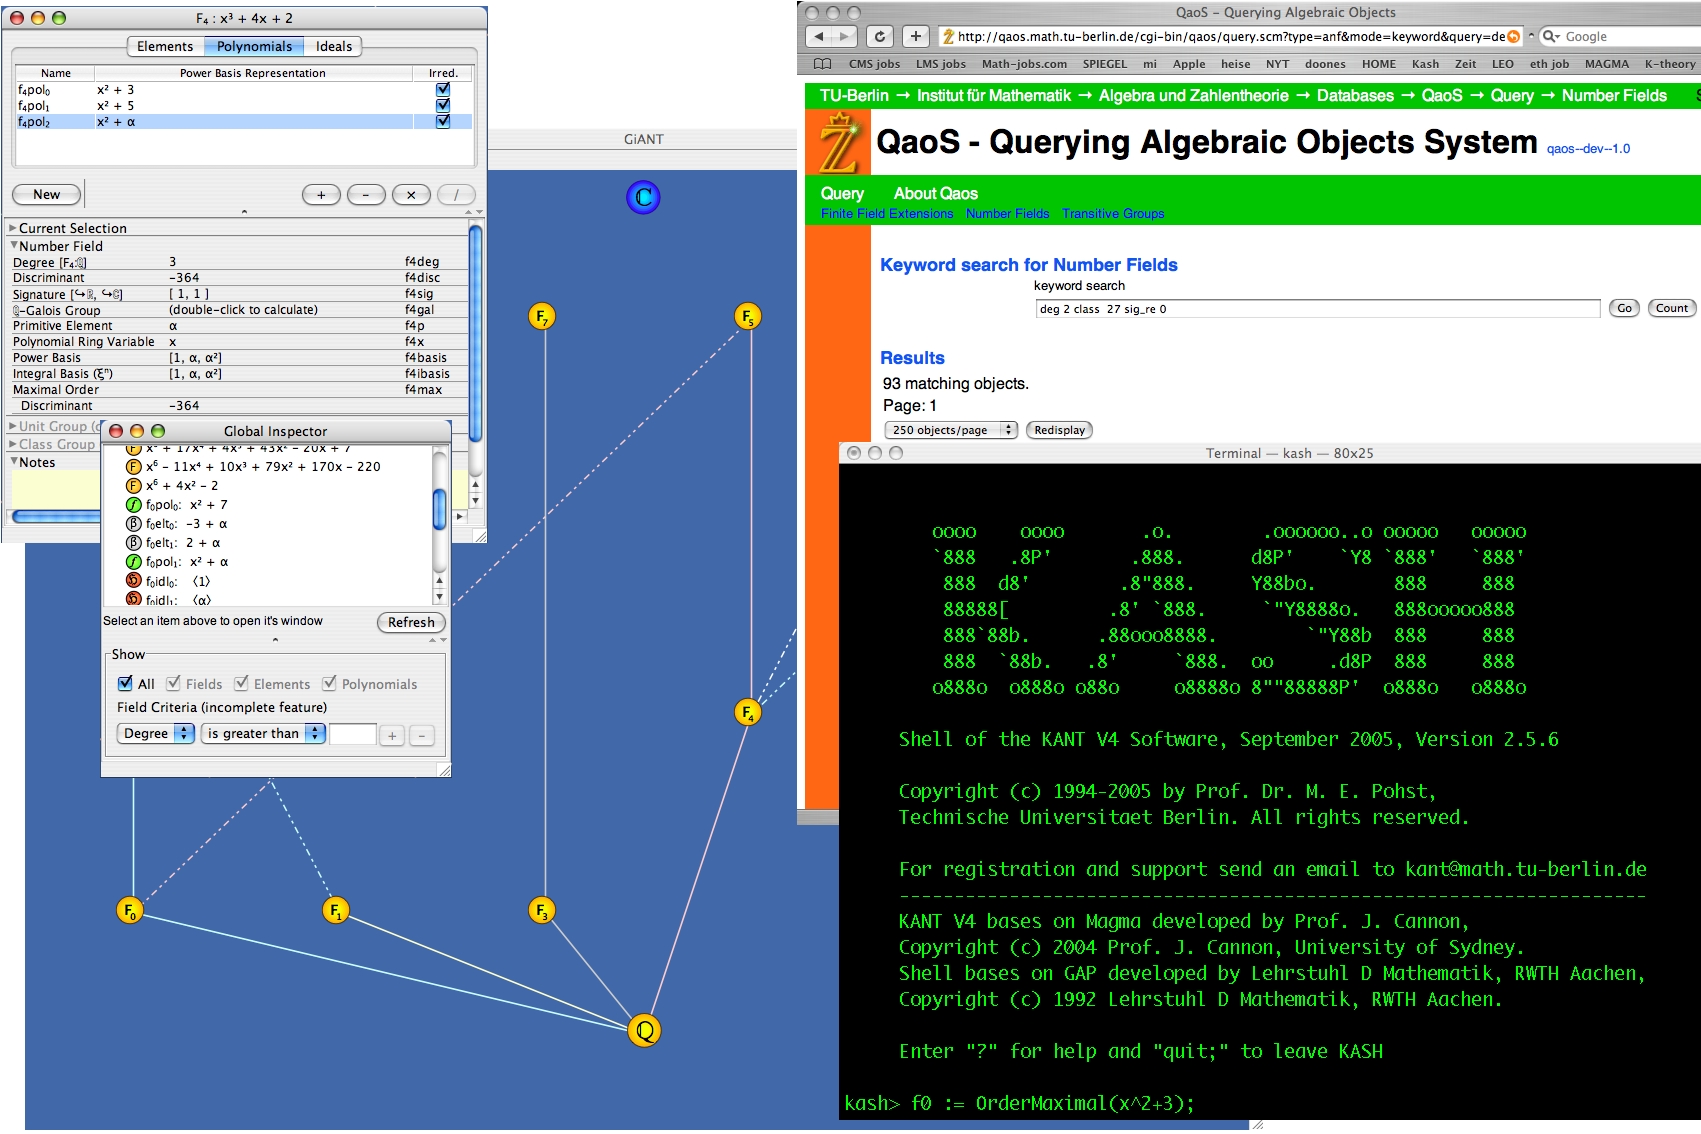
Task: Select the F₄ node in the field lattice graph
Action: point(747,713)
